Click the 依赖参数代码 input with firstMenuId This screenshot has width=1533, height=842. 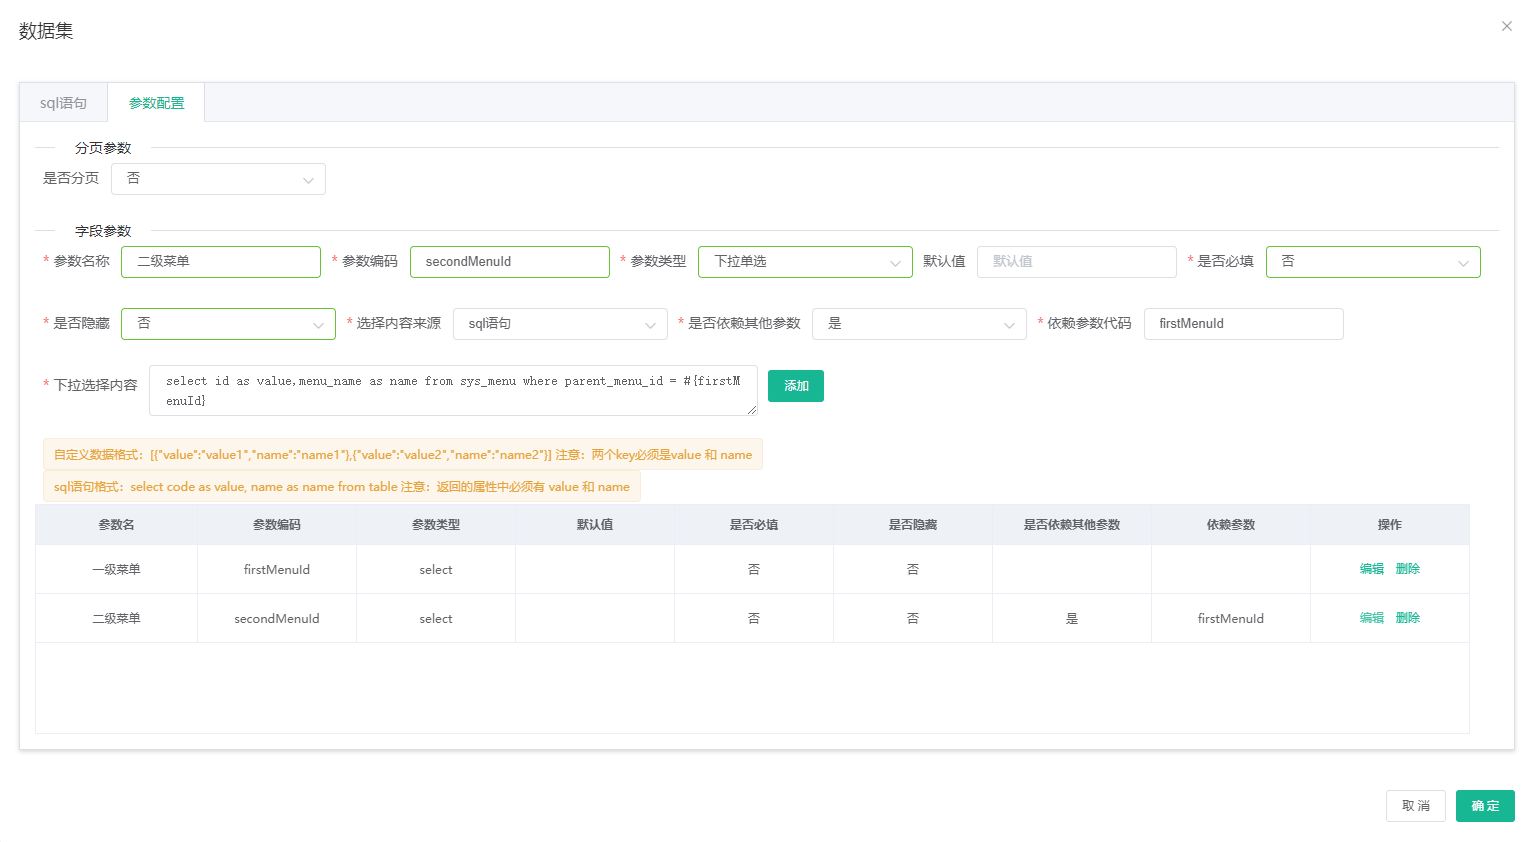pyautogui.click(x=1244, y=324)
